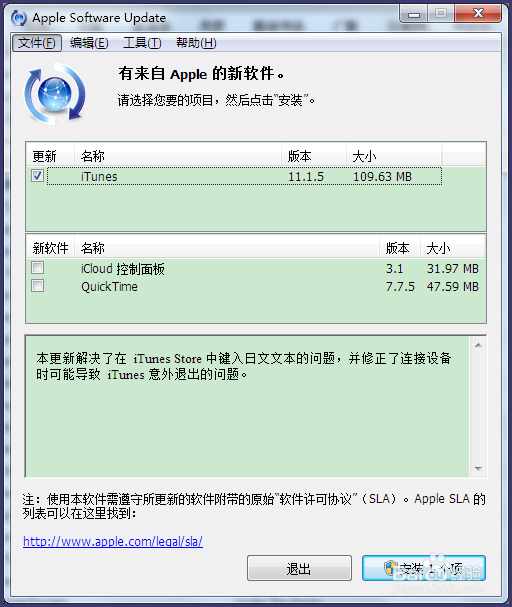Viewport: 512px width, 607px height.
Task: Click the scroll up arrow in description box
Action: click(x=478, y=345)
